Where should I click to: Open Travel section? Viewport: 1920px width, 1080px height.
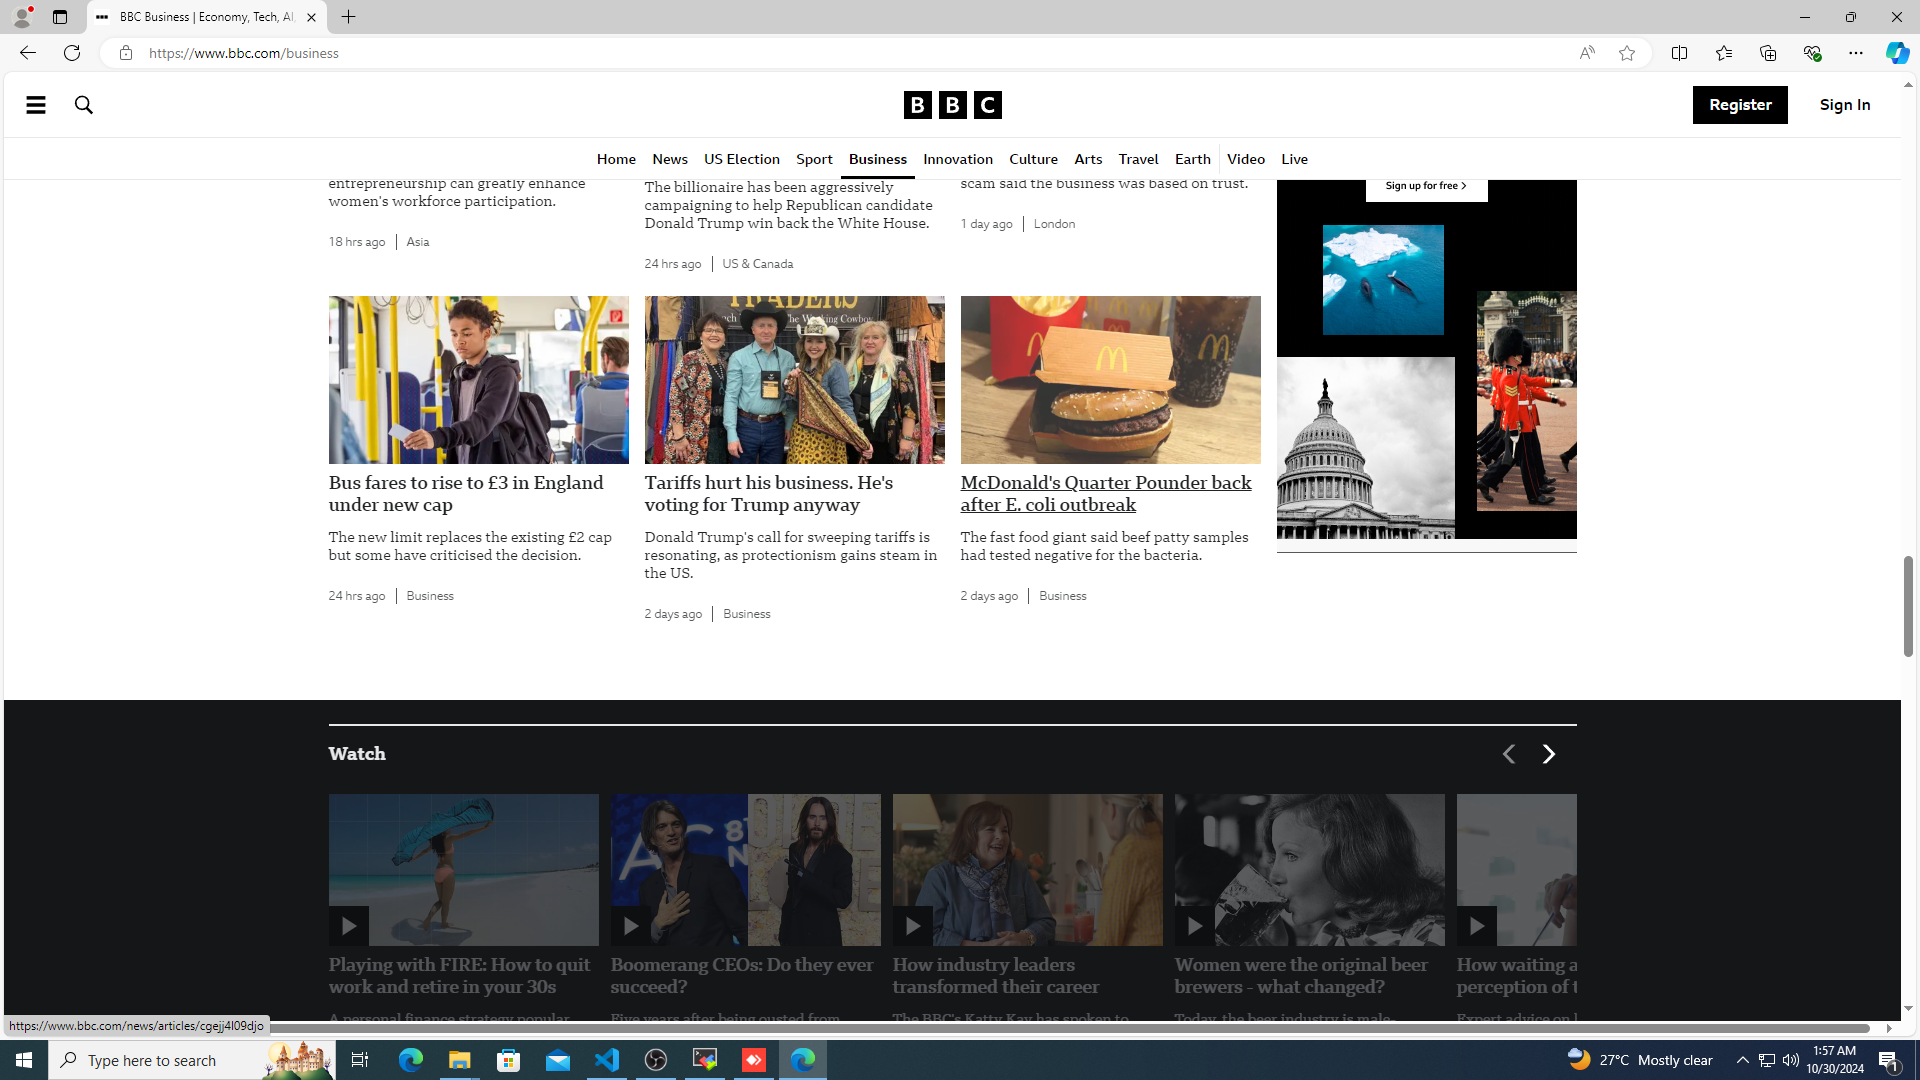click(1138, 160)
